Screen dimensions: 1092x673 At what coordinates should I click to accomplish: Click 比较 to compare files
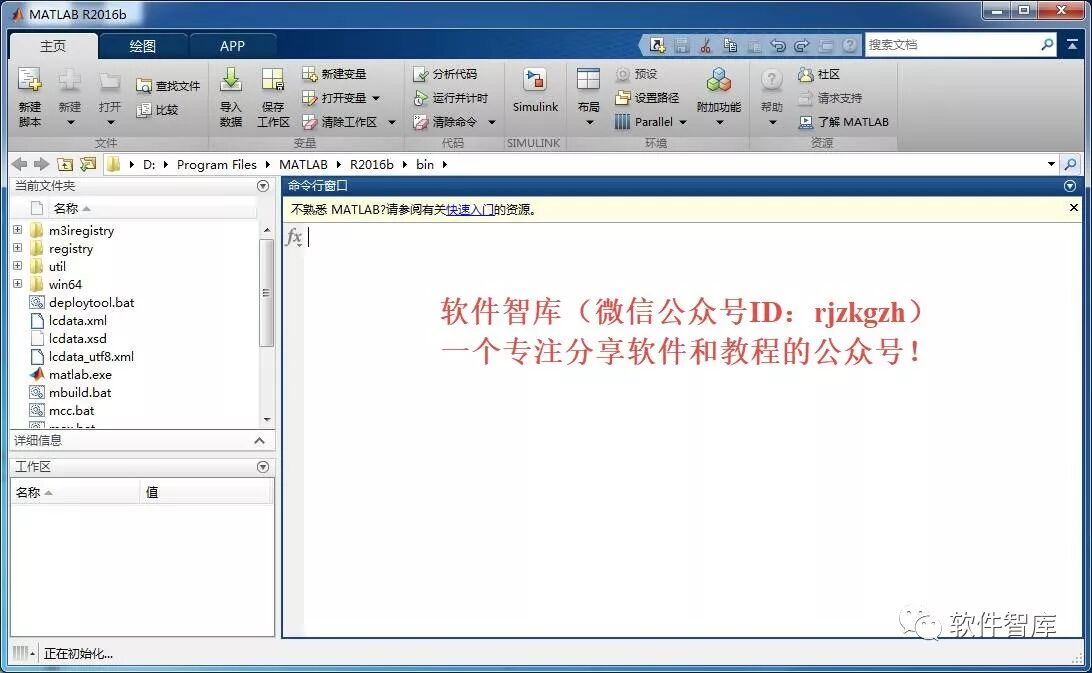coord(157,109)
